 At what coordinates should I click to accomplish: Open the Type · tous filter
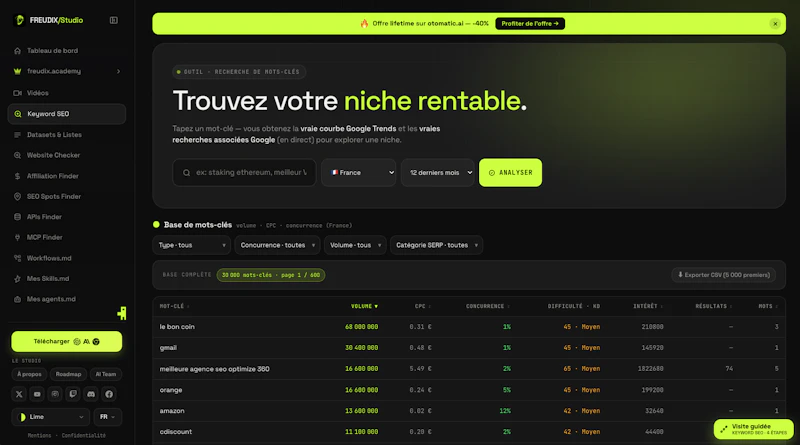[x=191, y=245]
